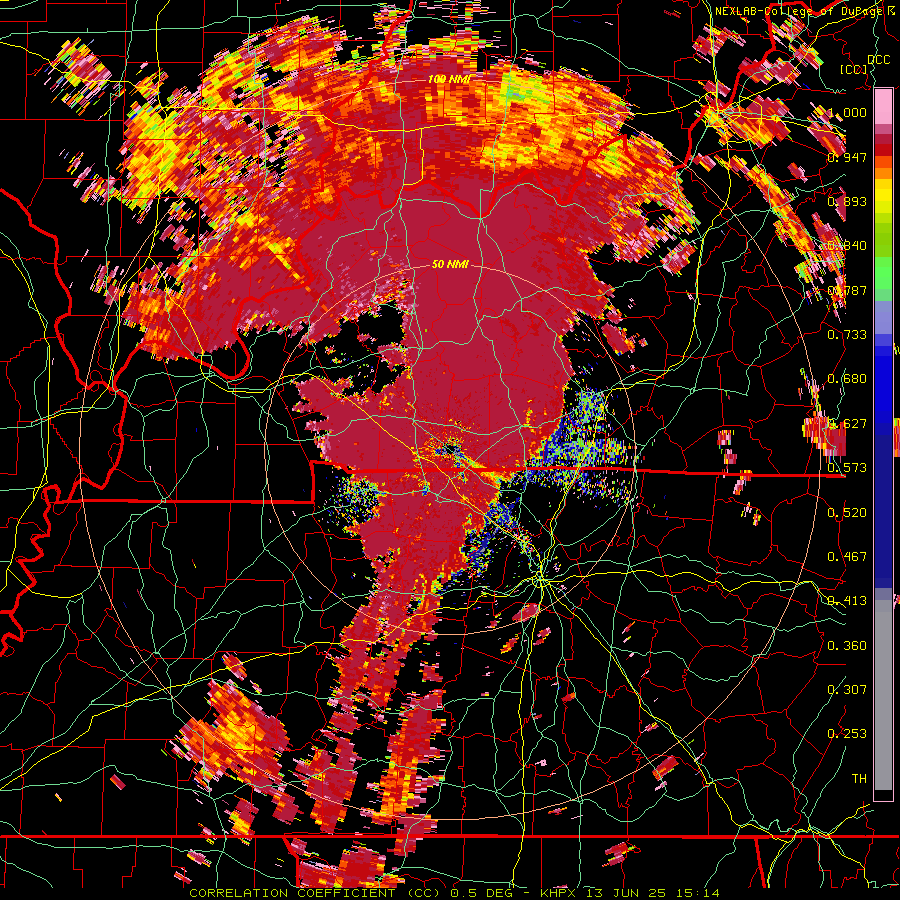The image size is (900, 900).
Task: Click the 0.360 scale value
Action: click(x=847, y=646)
